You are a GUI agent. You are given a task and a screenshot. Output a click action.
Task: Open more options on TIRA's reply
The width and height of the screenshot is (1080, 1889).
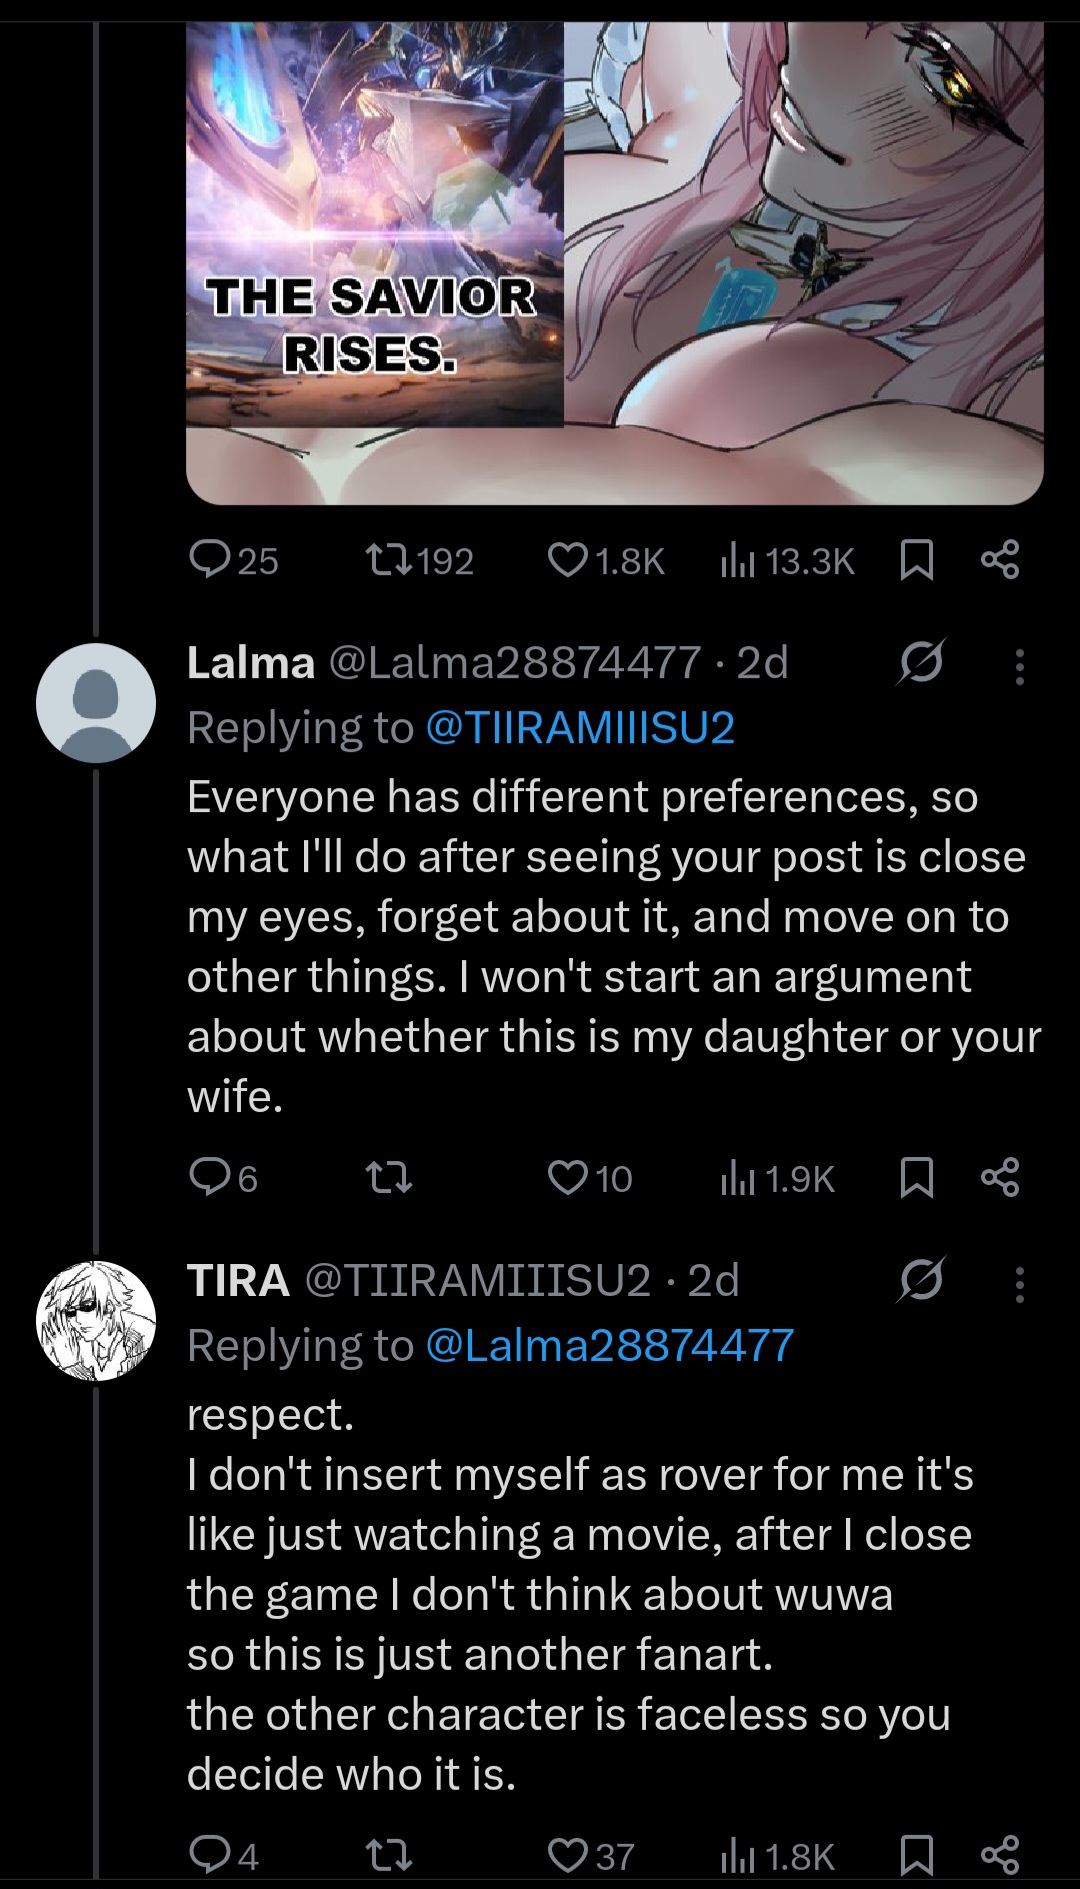coord(1019,1284)
